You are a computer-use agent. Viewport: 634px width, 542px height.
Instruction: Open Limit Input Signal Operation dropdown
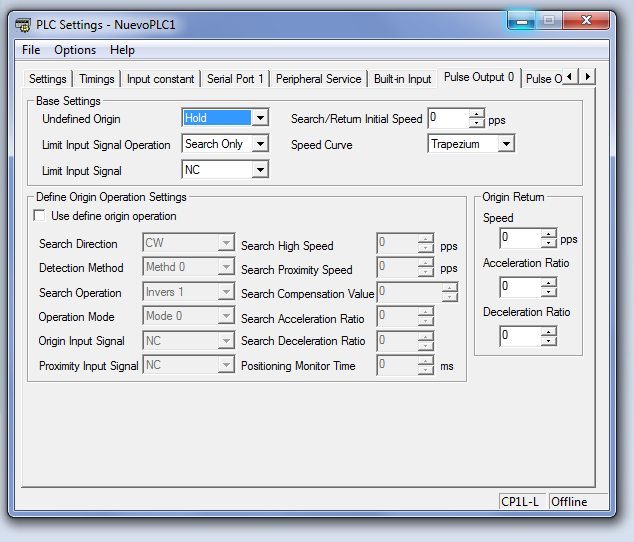tap(260, 144)
